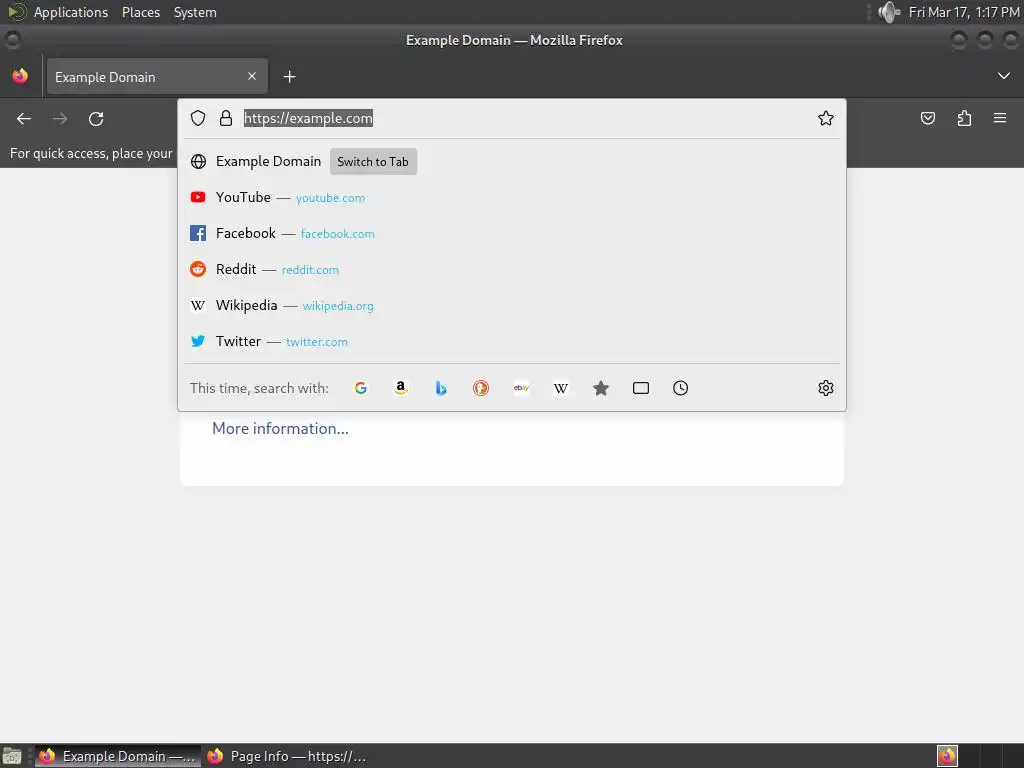Search with Amazon this time
1024x768 pixels.
401,388
